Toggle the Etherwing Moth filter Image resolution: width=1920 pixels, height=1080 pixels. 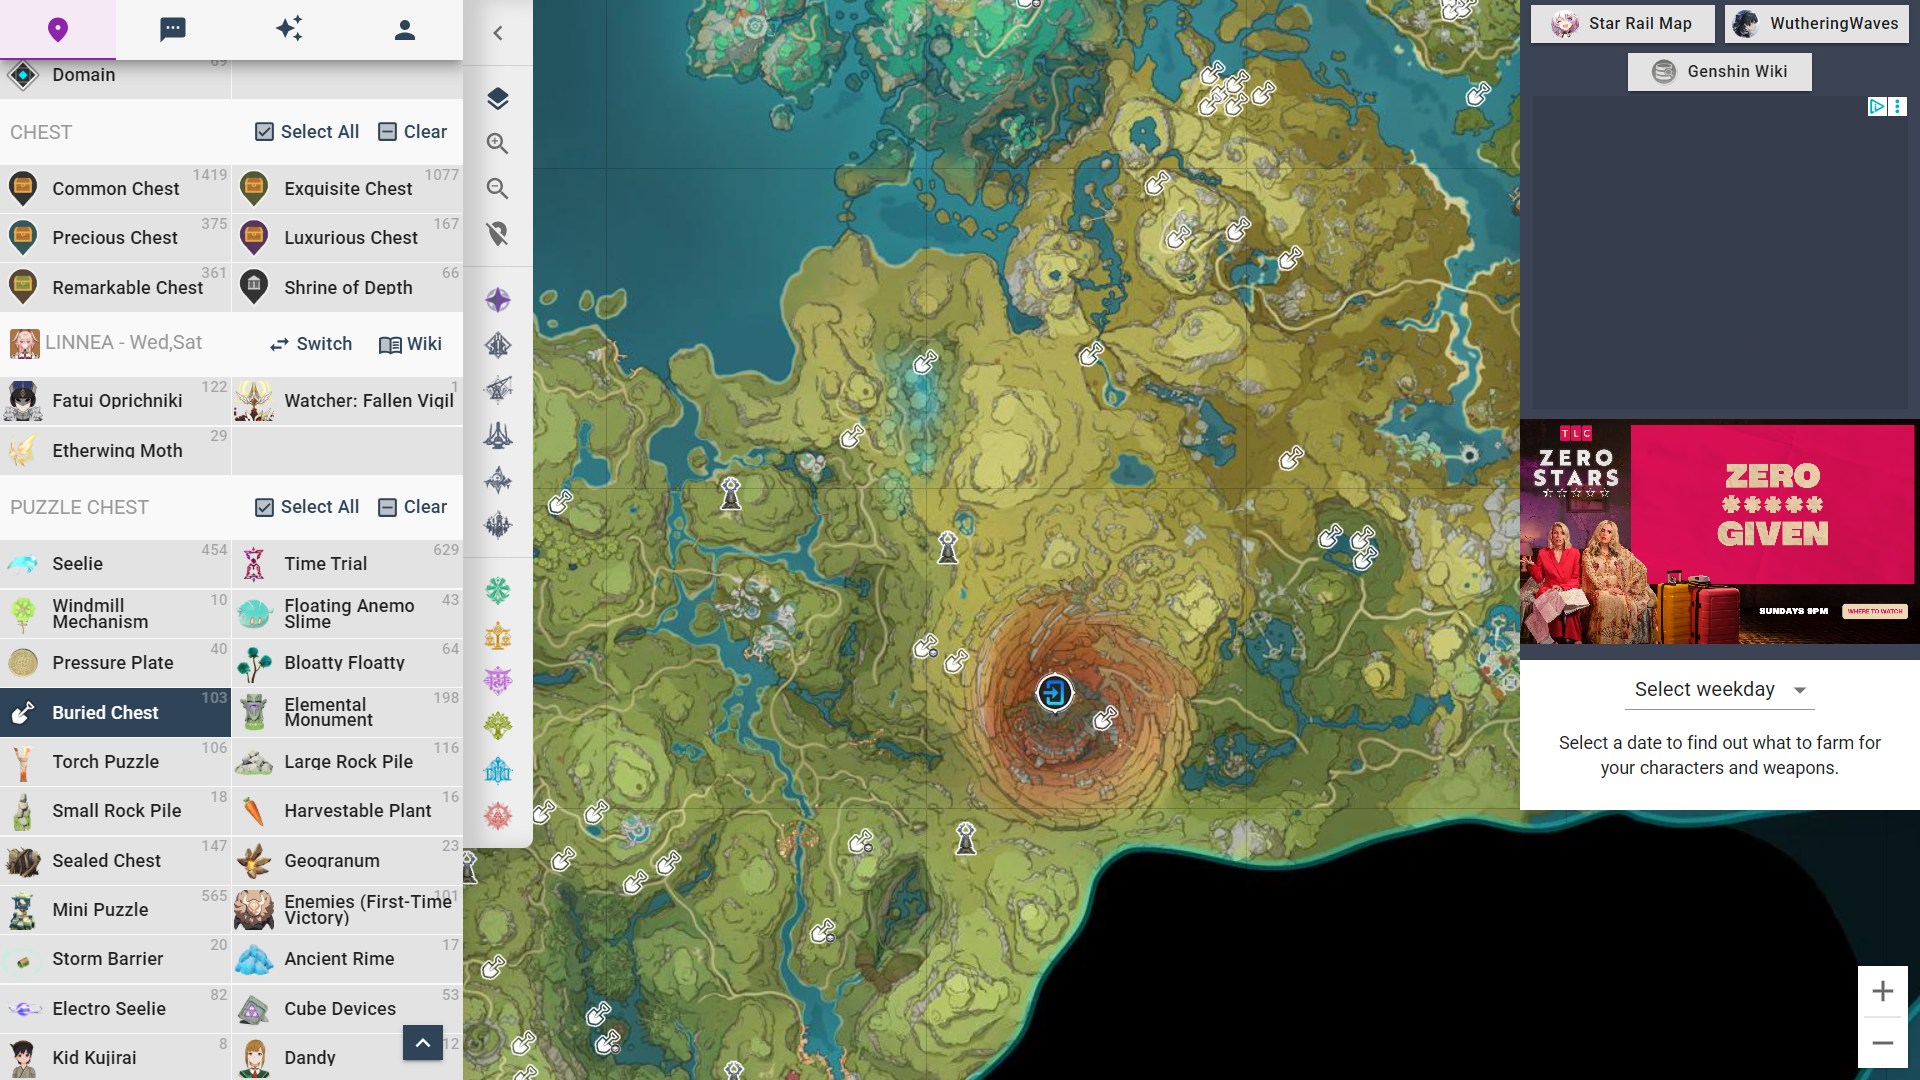point(116,450)
